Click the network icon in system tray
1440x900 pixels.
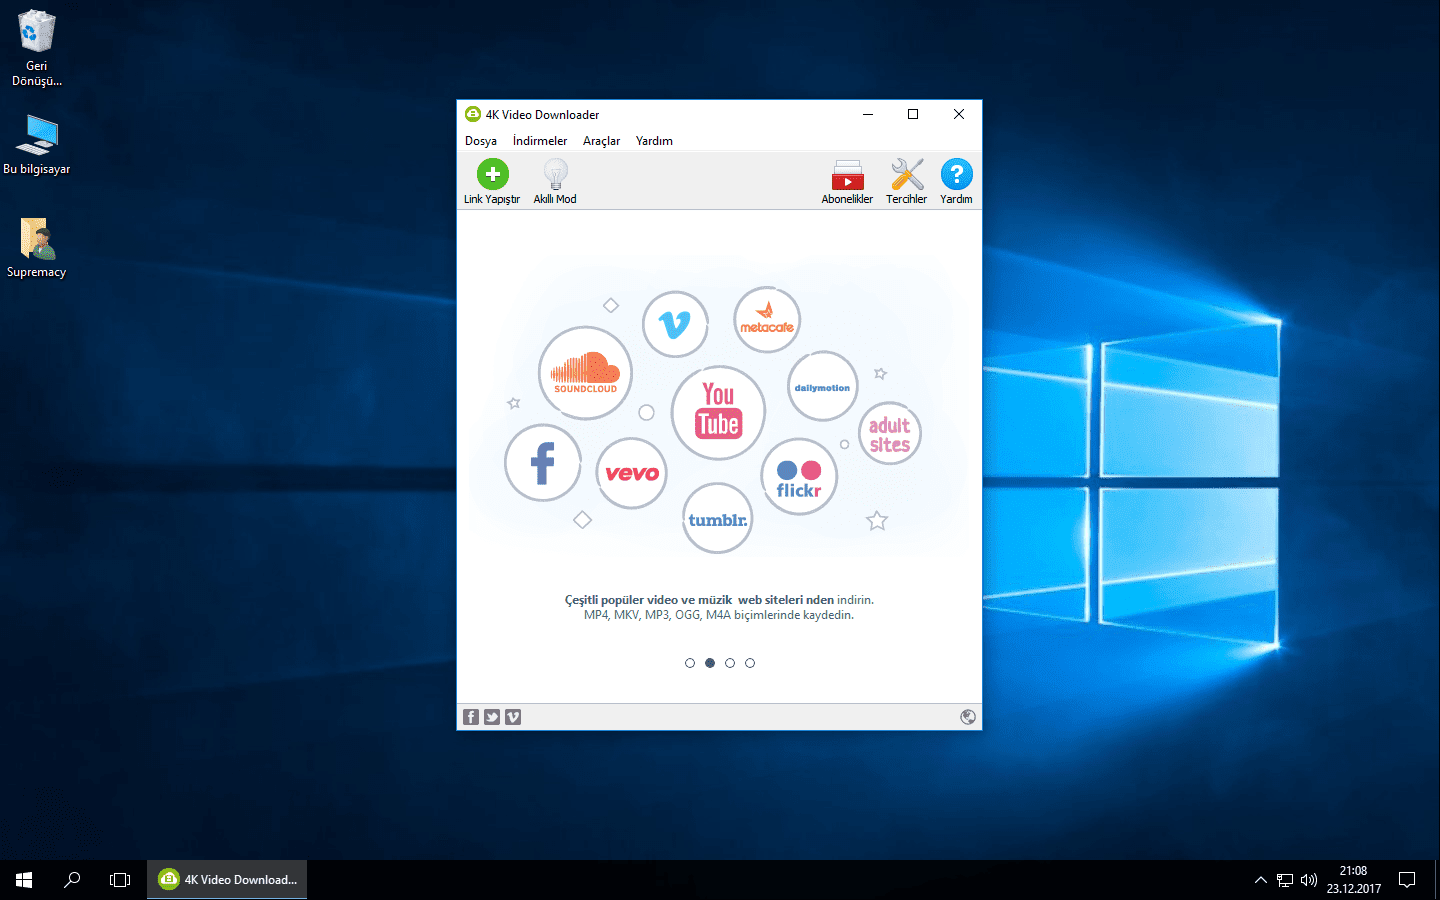click(1285, 880)
